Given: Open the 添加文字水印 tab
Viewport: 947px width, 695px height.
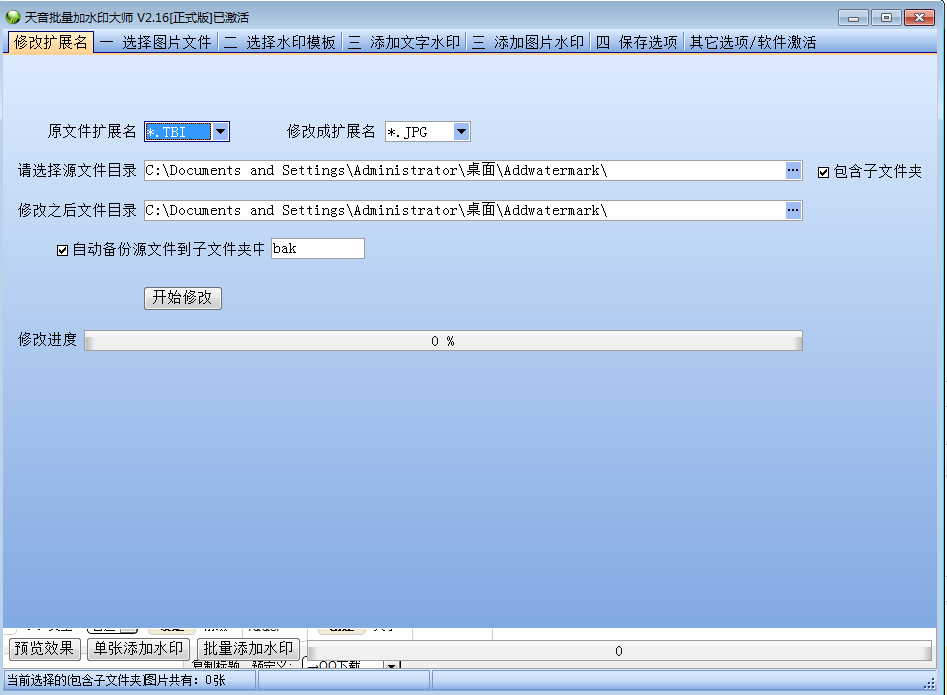Looking at the screenshot, I should coord(404,42).
